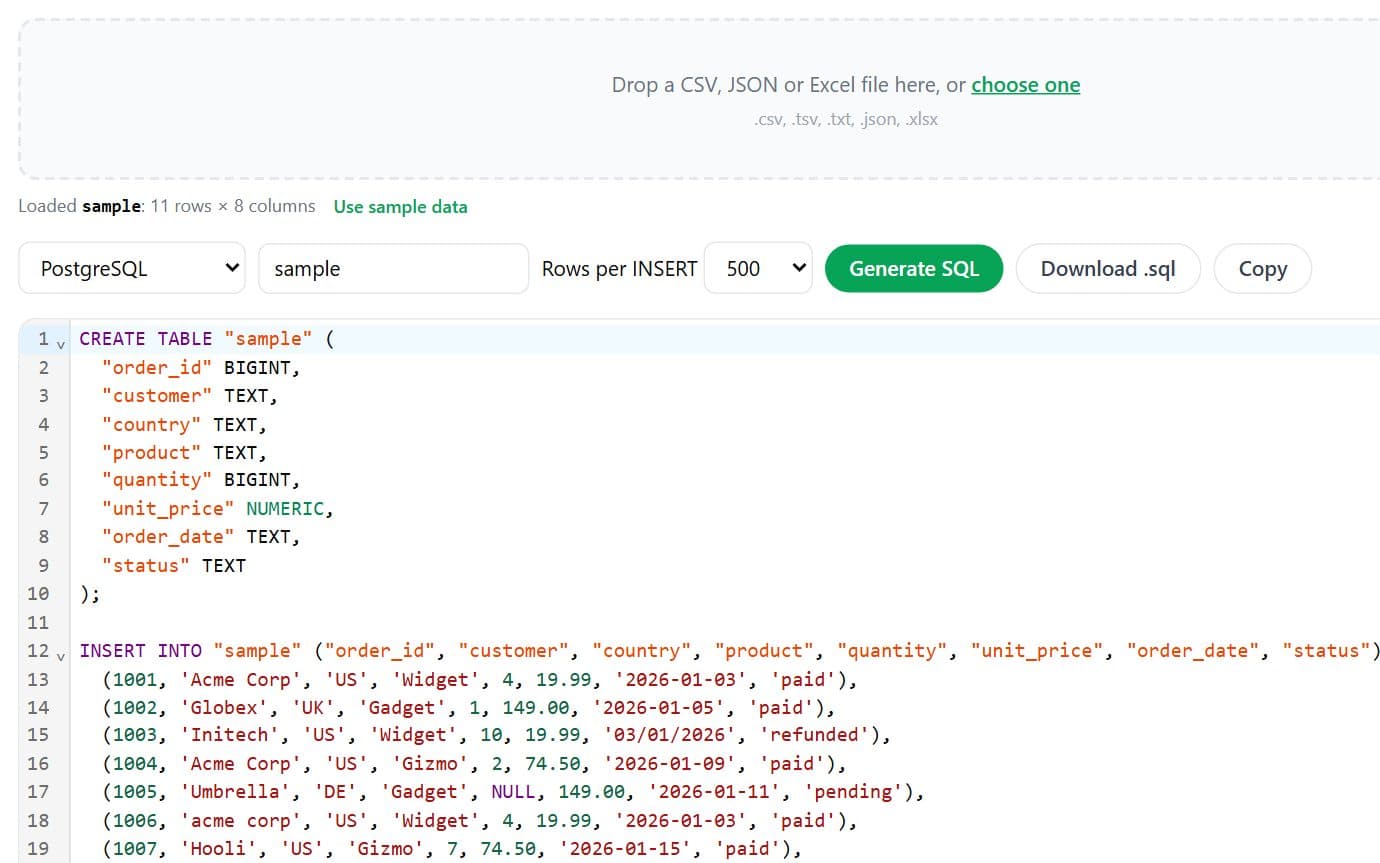Click the row for order 1007 Hooli

tap(452, 848)
